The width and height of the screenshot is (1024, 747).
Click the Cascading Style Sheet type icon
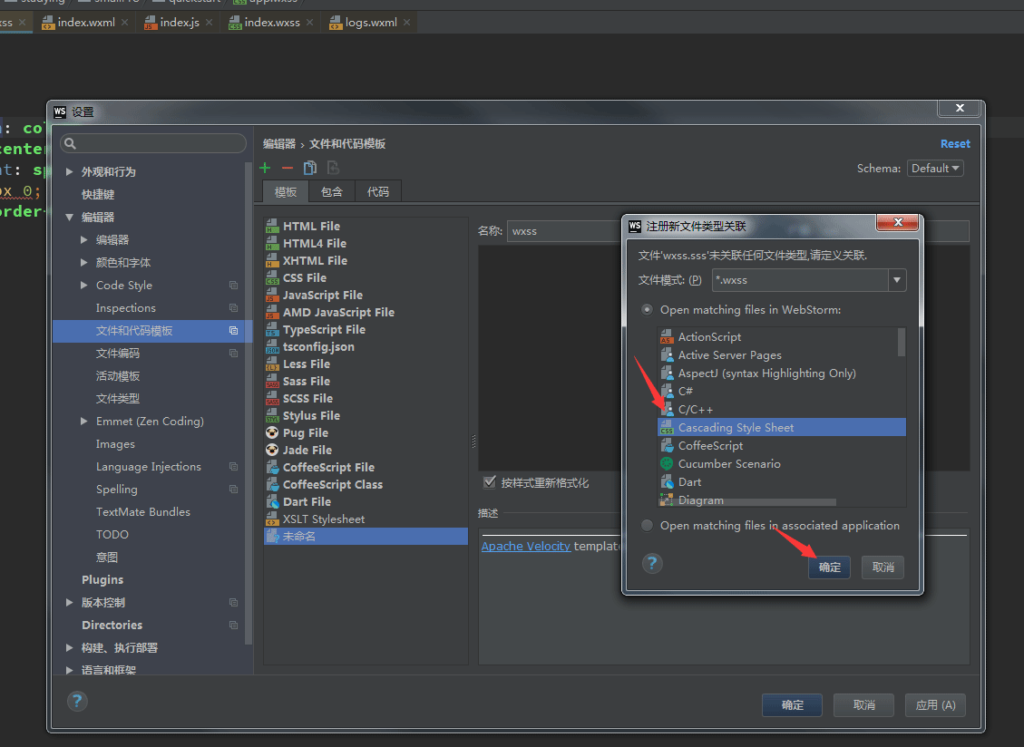(x=667, y=428)
